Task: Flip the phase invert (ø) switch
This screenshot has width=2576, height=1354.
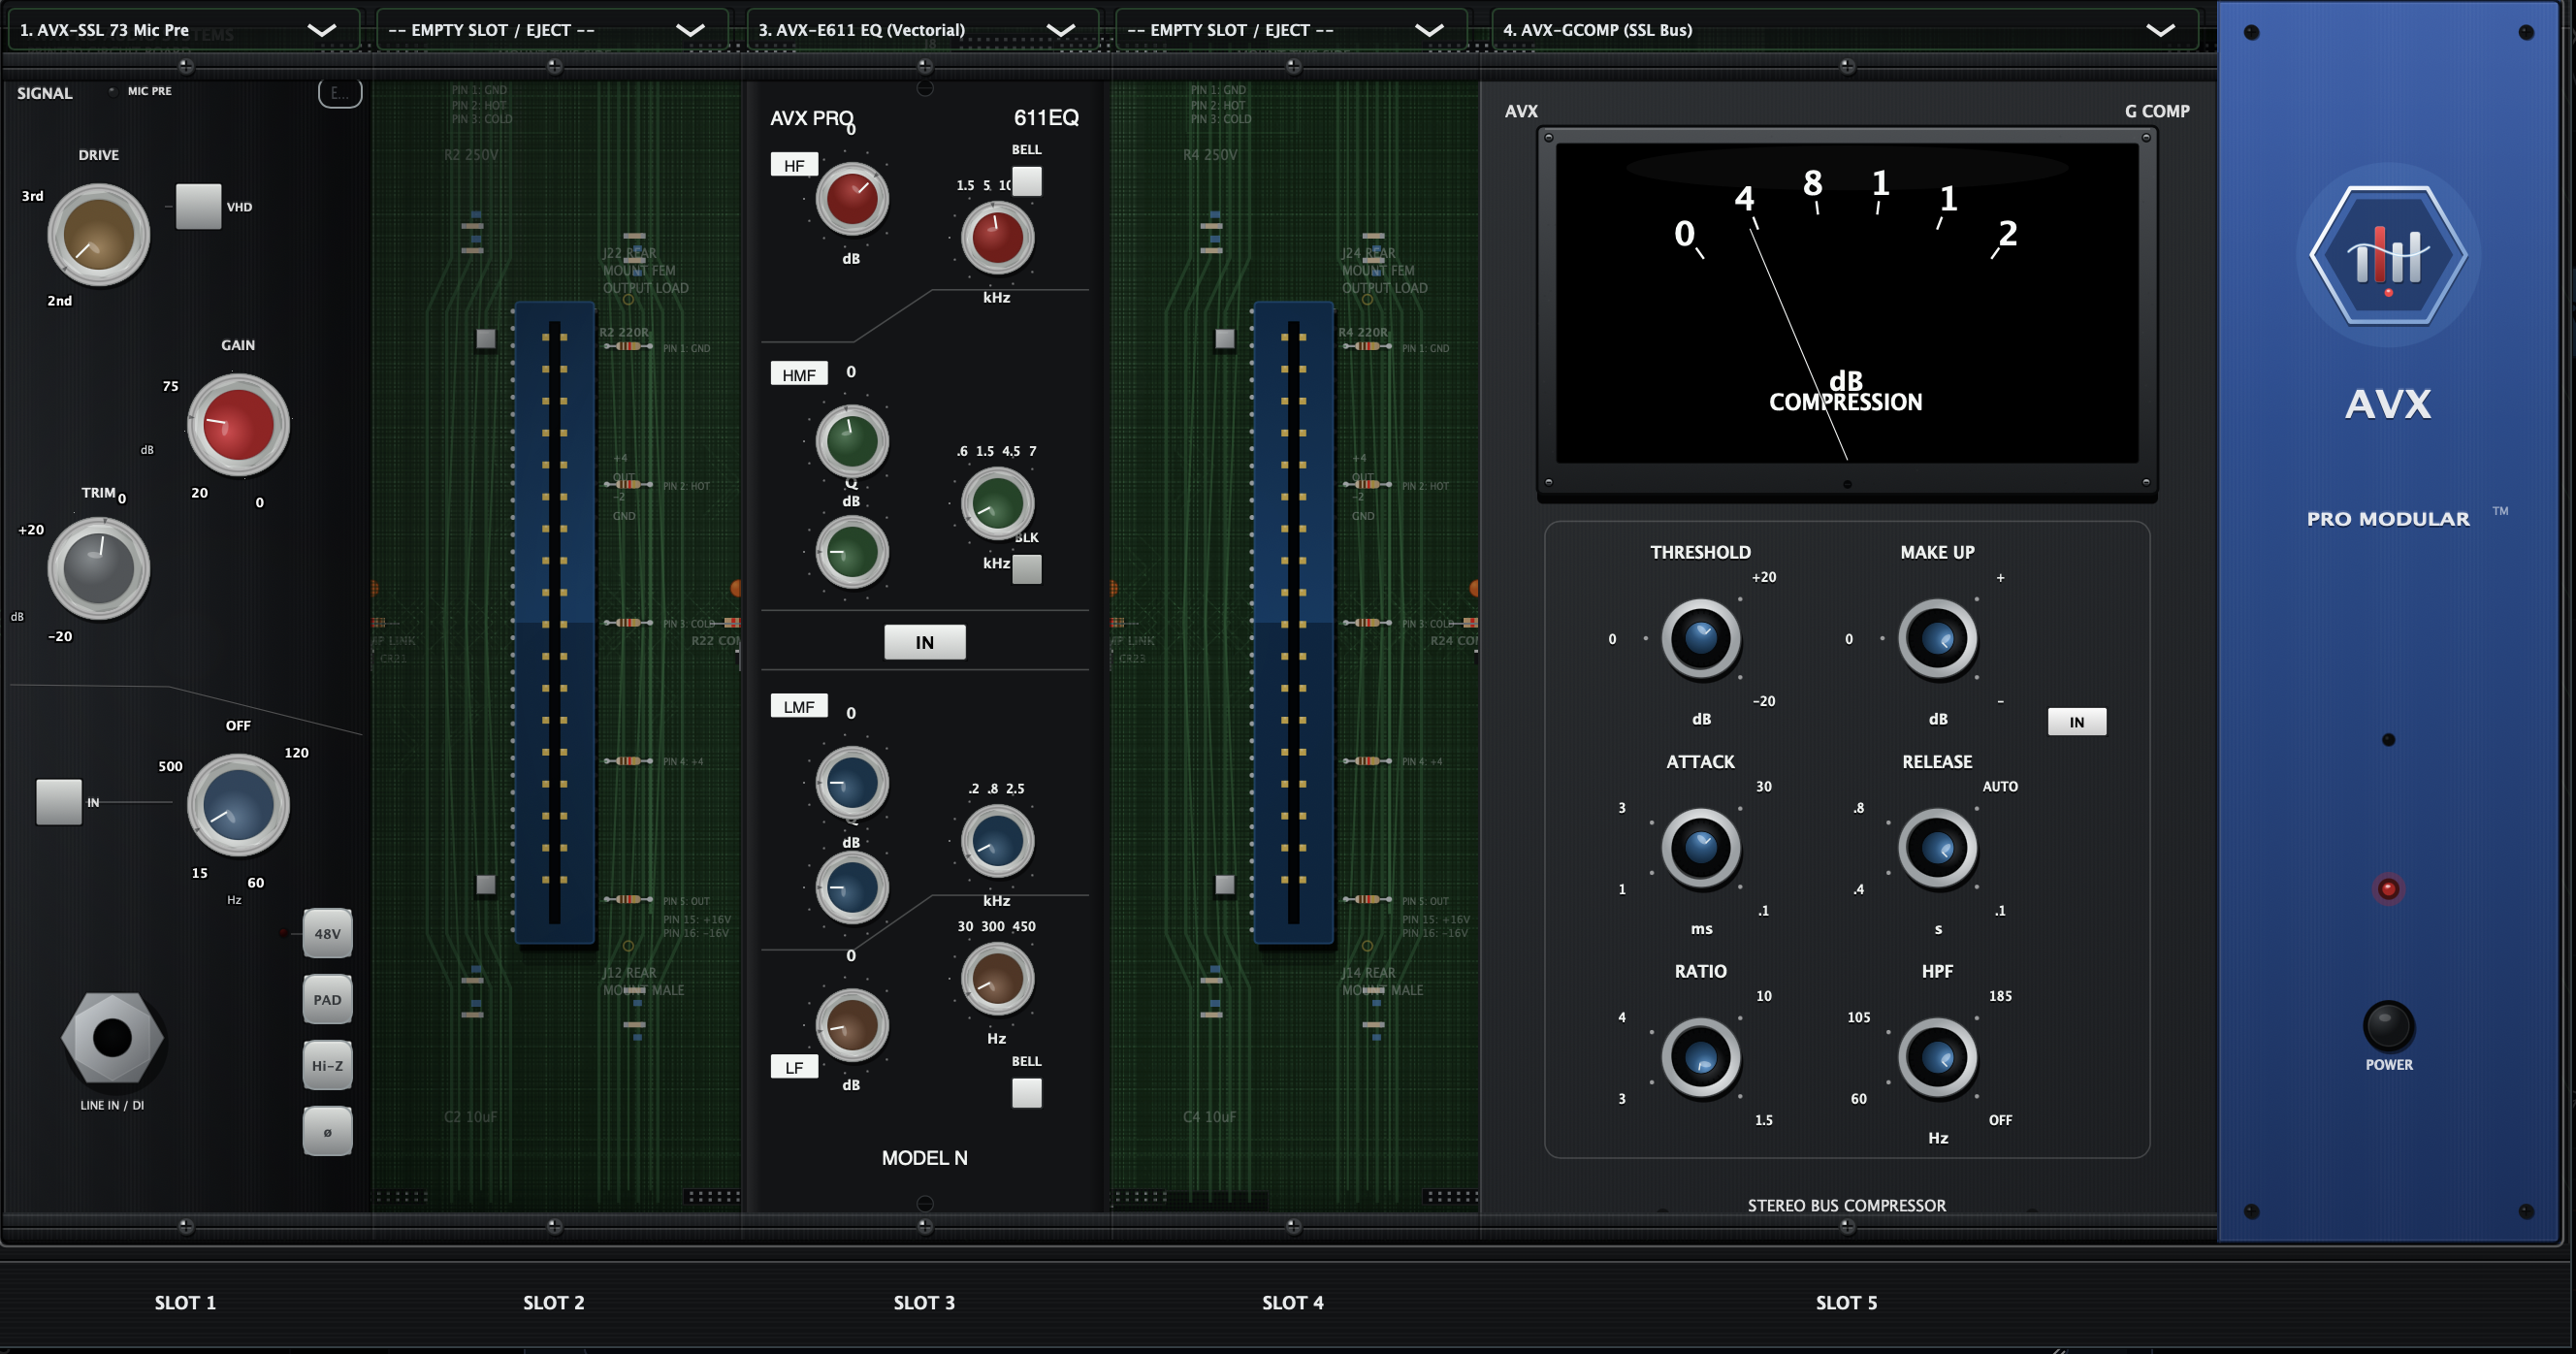Action: 327,1132
